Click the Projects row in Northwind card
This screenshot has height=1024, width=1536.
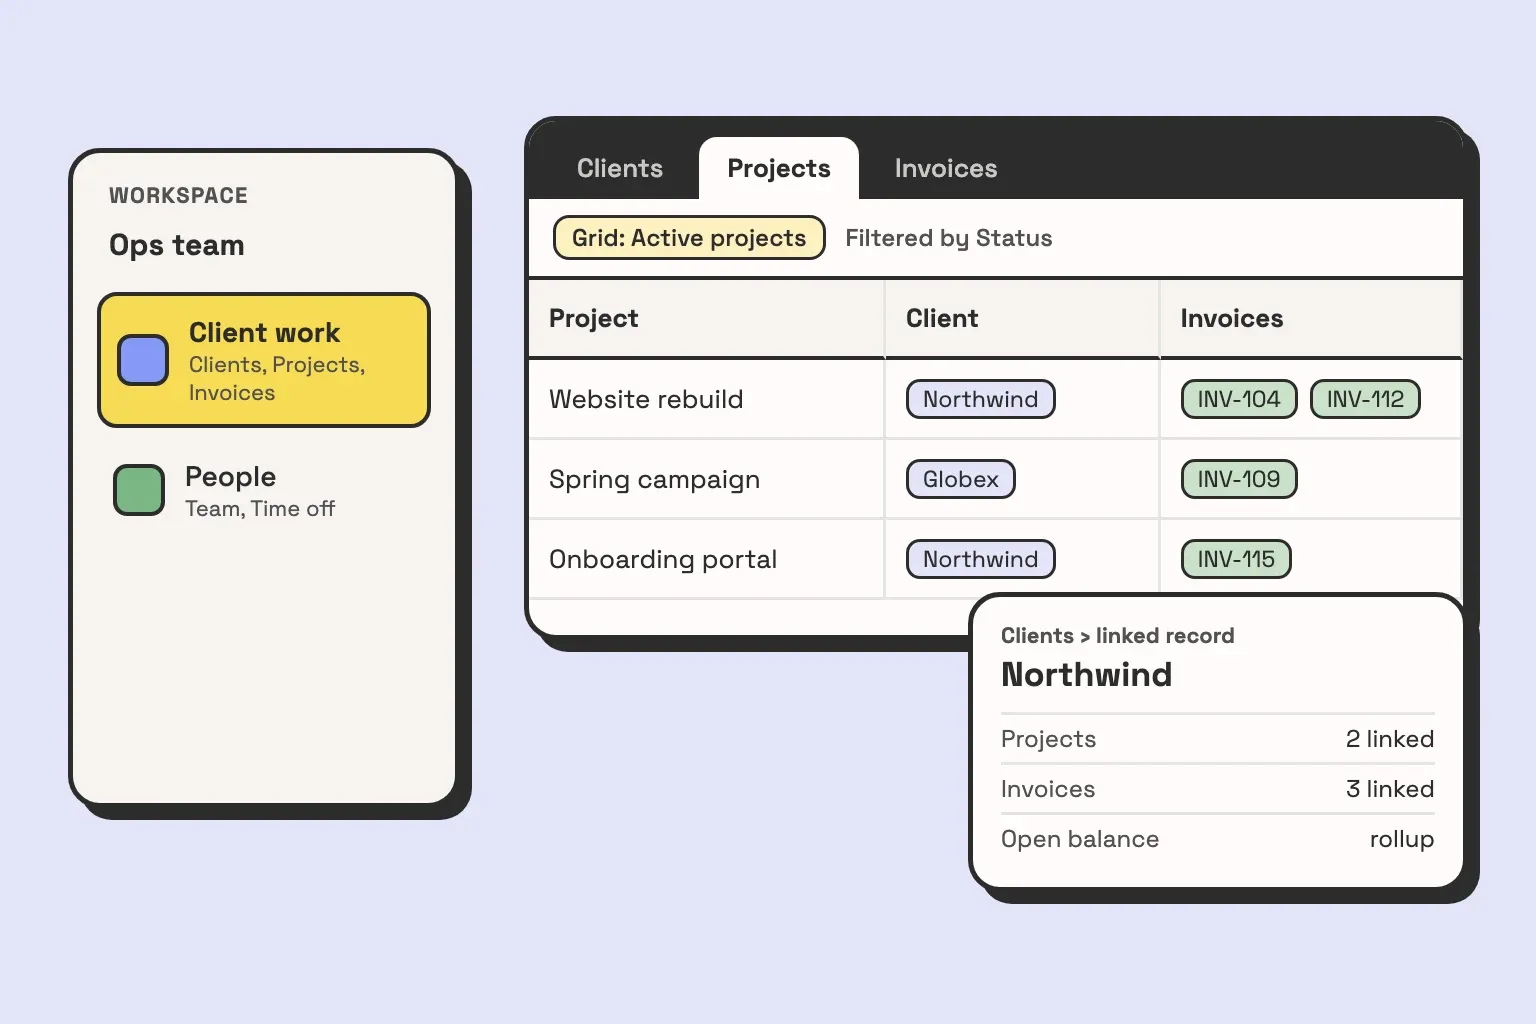tap(1218, 739)
